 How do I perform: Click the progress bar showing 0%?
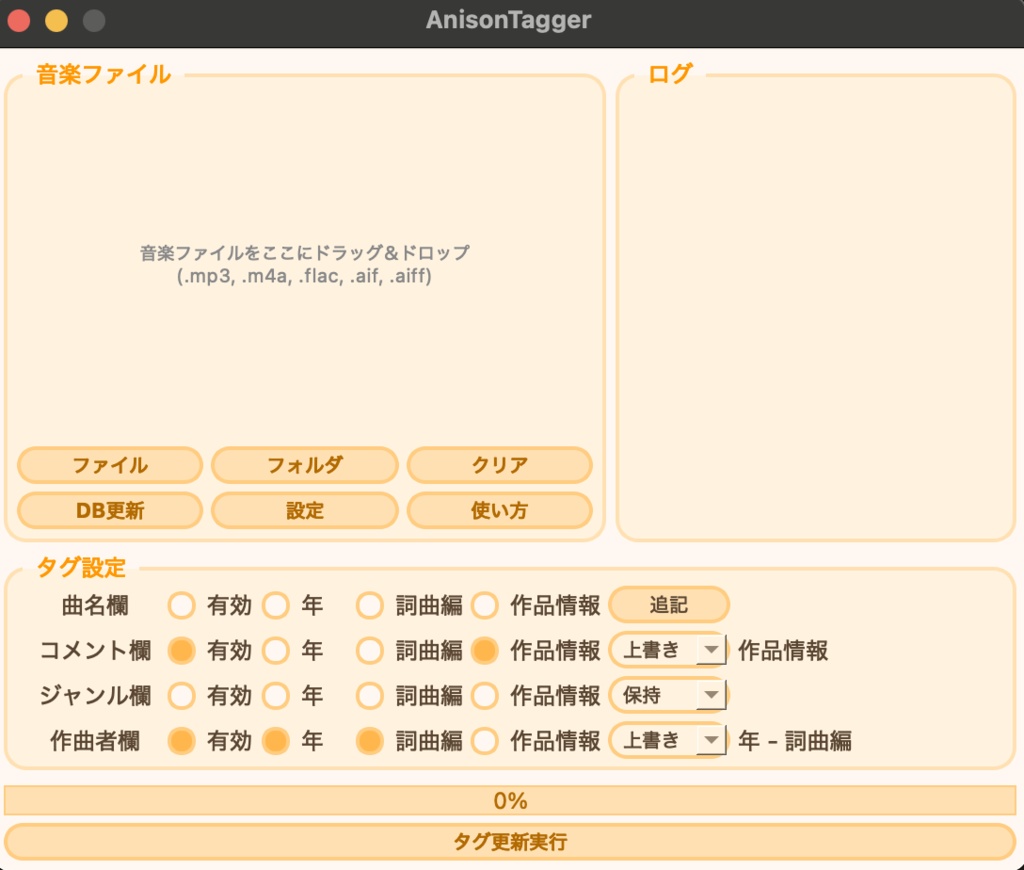512,800
